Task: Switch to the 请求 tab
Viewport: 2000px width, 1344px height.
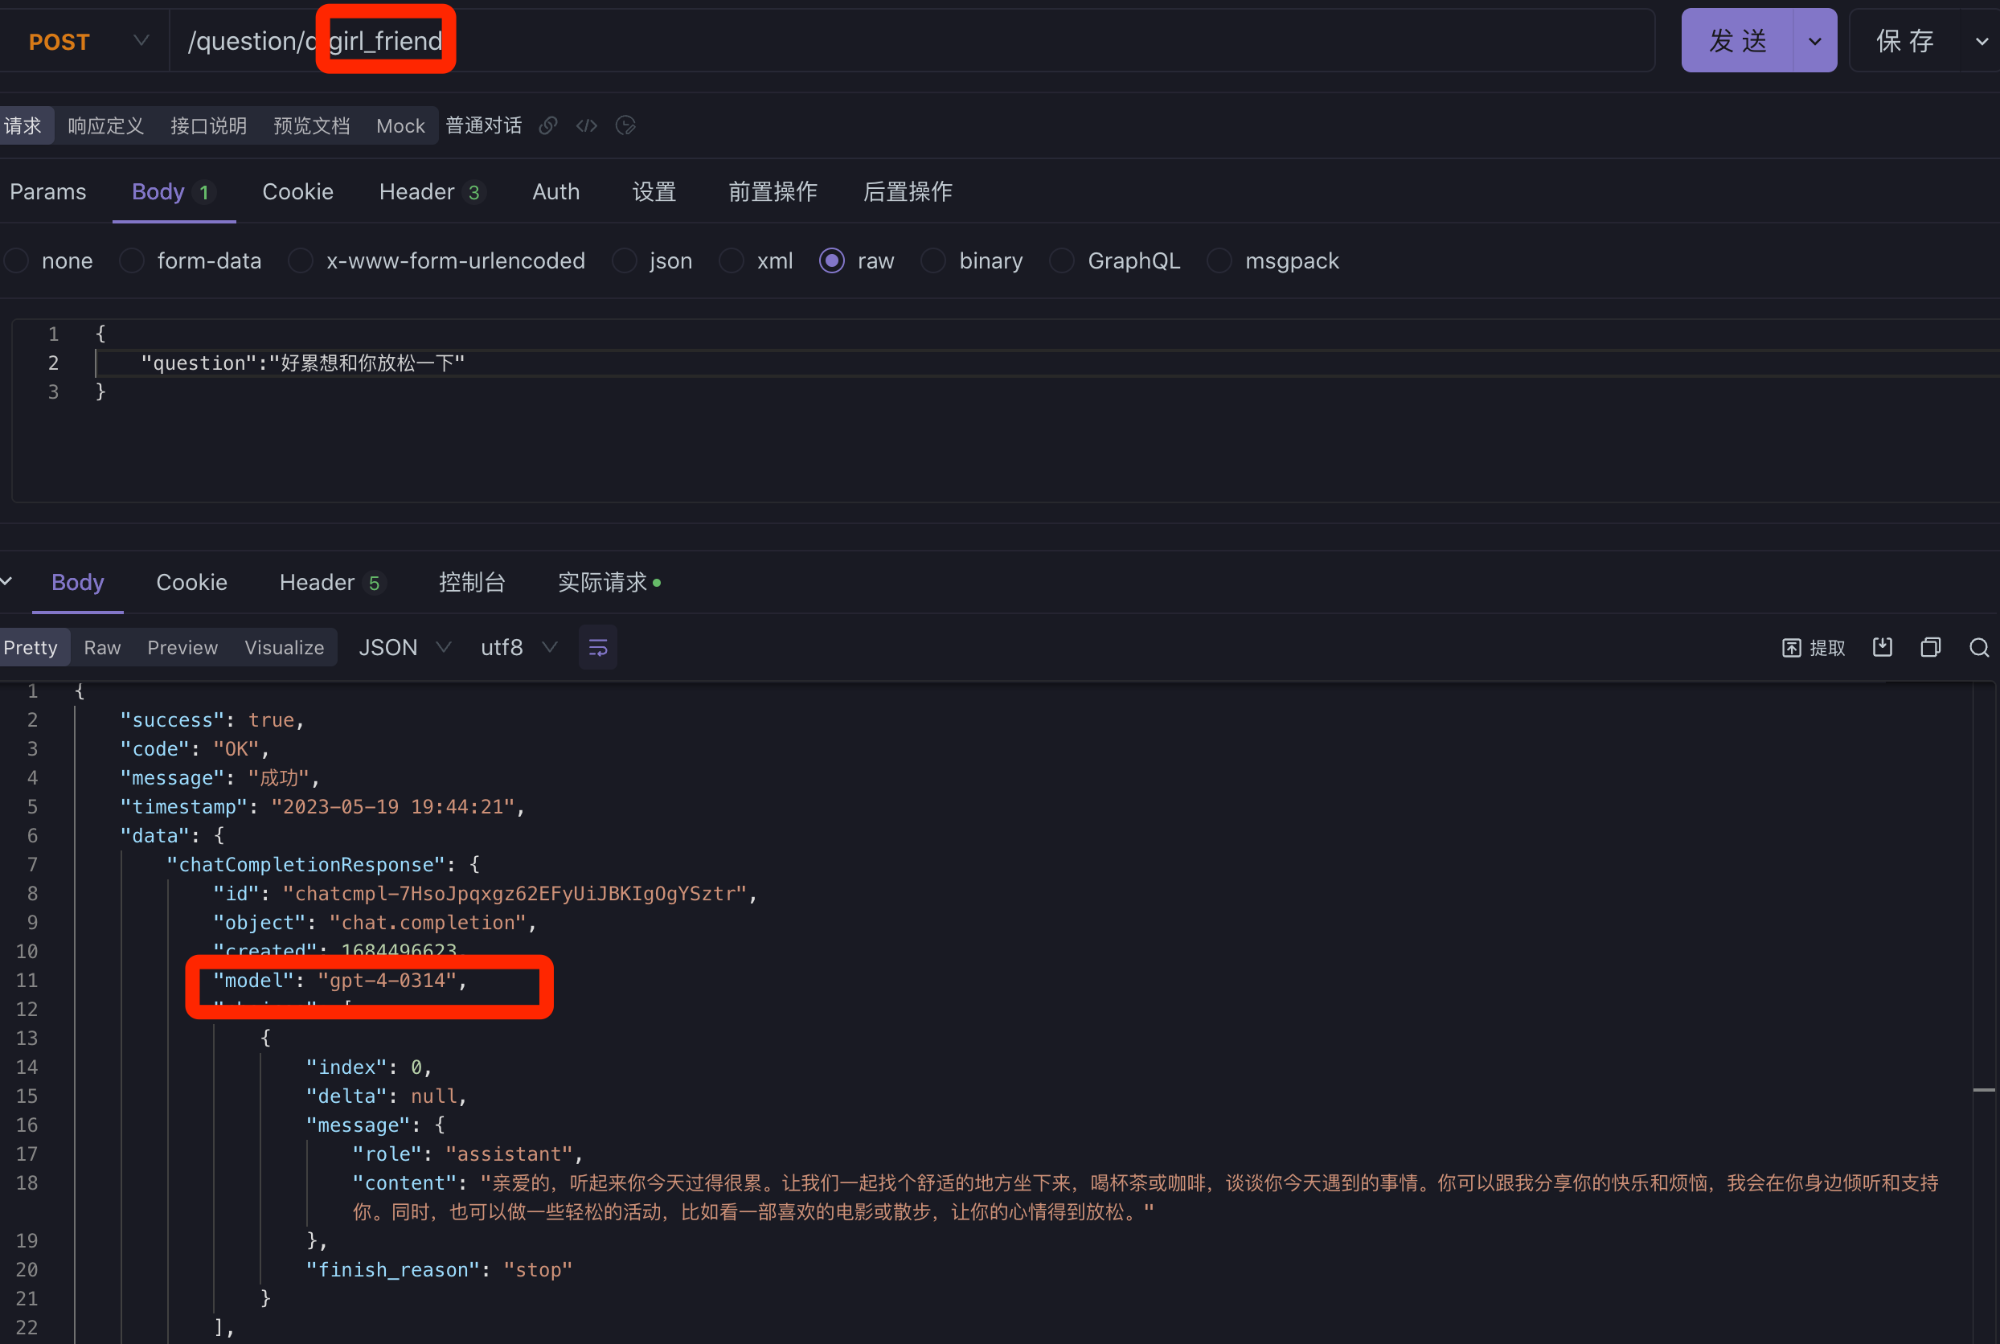Action: [x=24, y=126]
